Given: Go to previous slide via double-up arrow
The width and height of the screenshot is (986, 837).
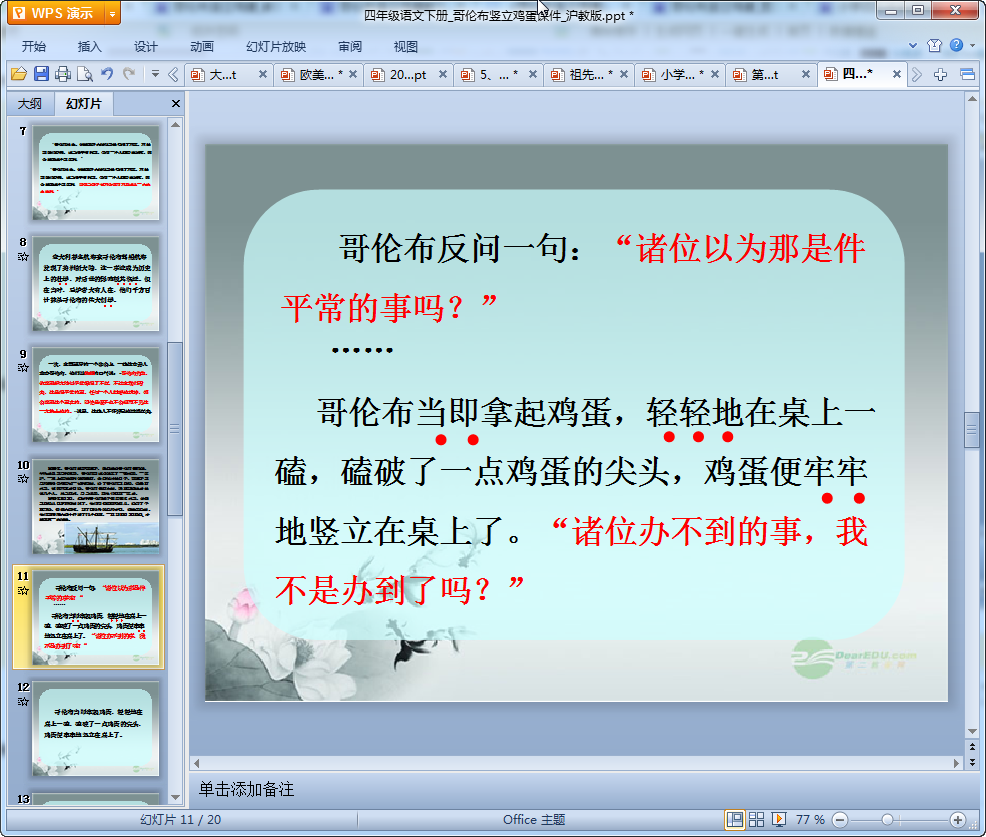Looking at the screenshot, I should (972, 747).
